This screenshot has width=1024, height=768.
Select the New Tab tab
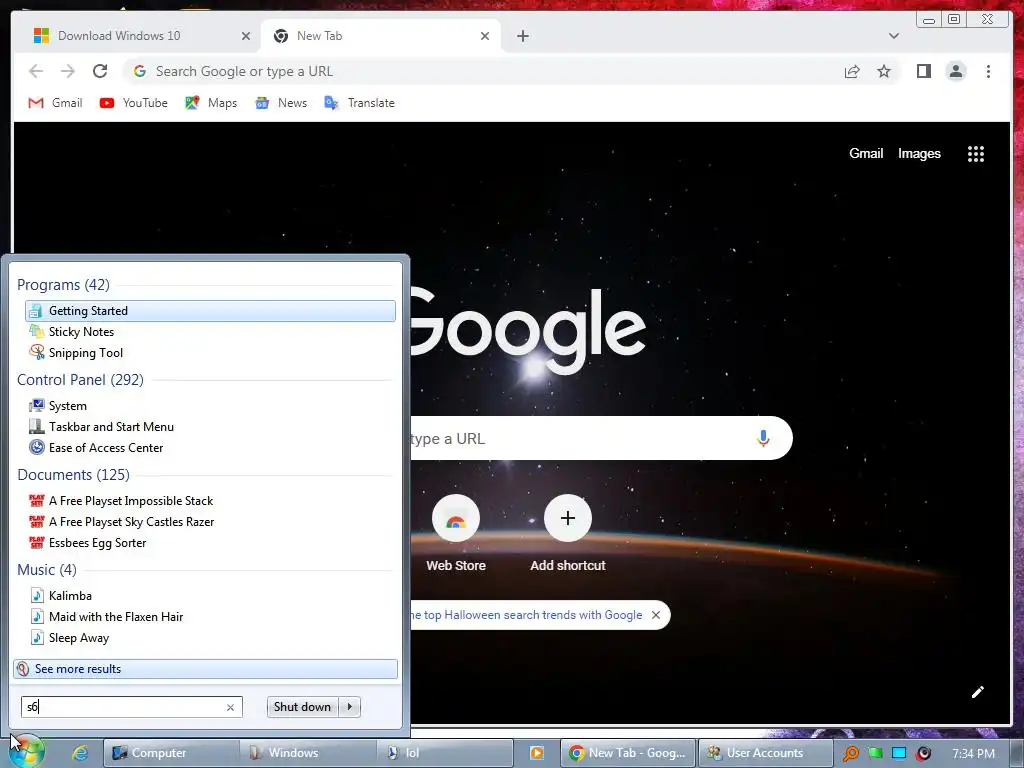coord(381,36)
